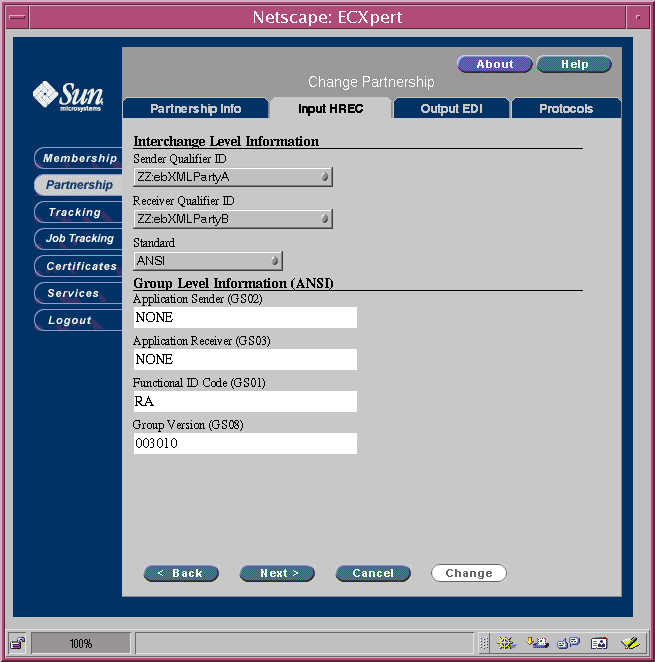Viewport: 655px width, 662px height.
Task: Click the Cancel button
Action: pyautogui.click(x=373, y=573)
